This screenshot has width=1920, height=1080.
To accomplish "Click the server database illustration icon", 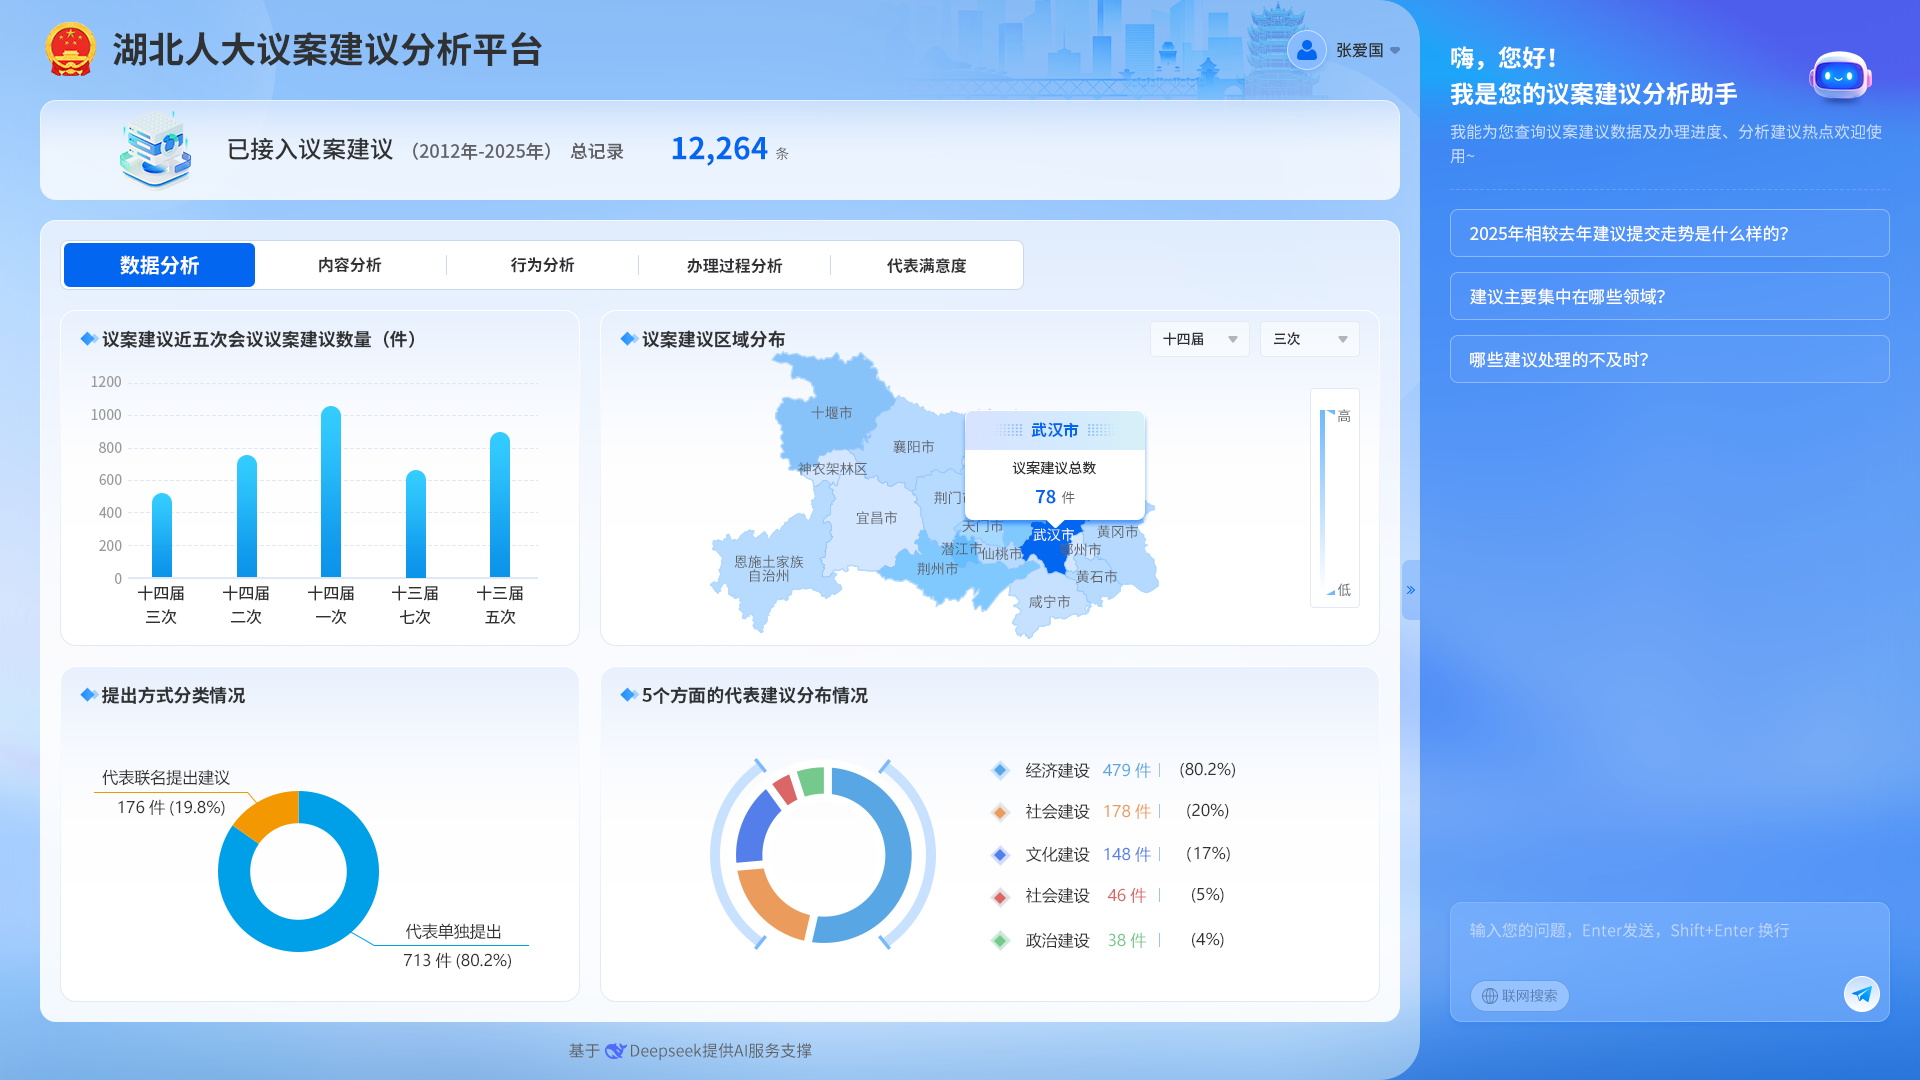I will coord(155,150).
